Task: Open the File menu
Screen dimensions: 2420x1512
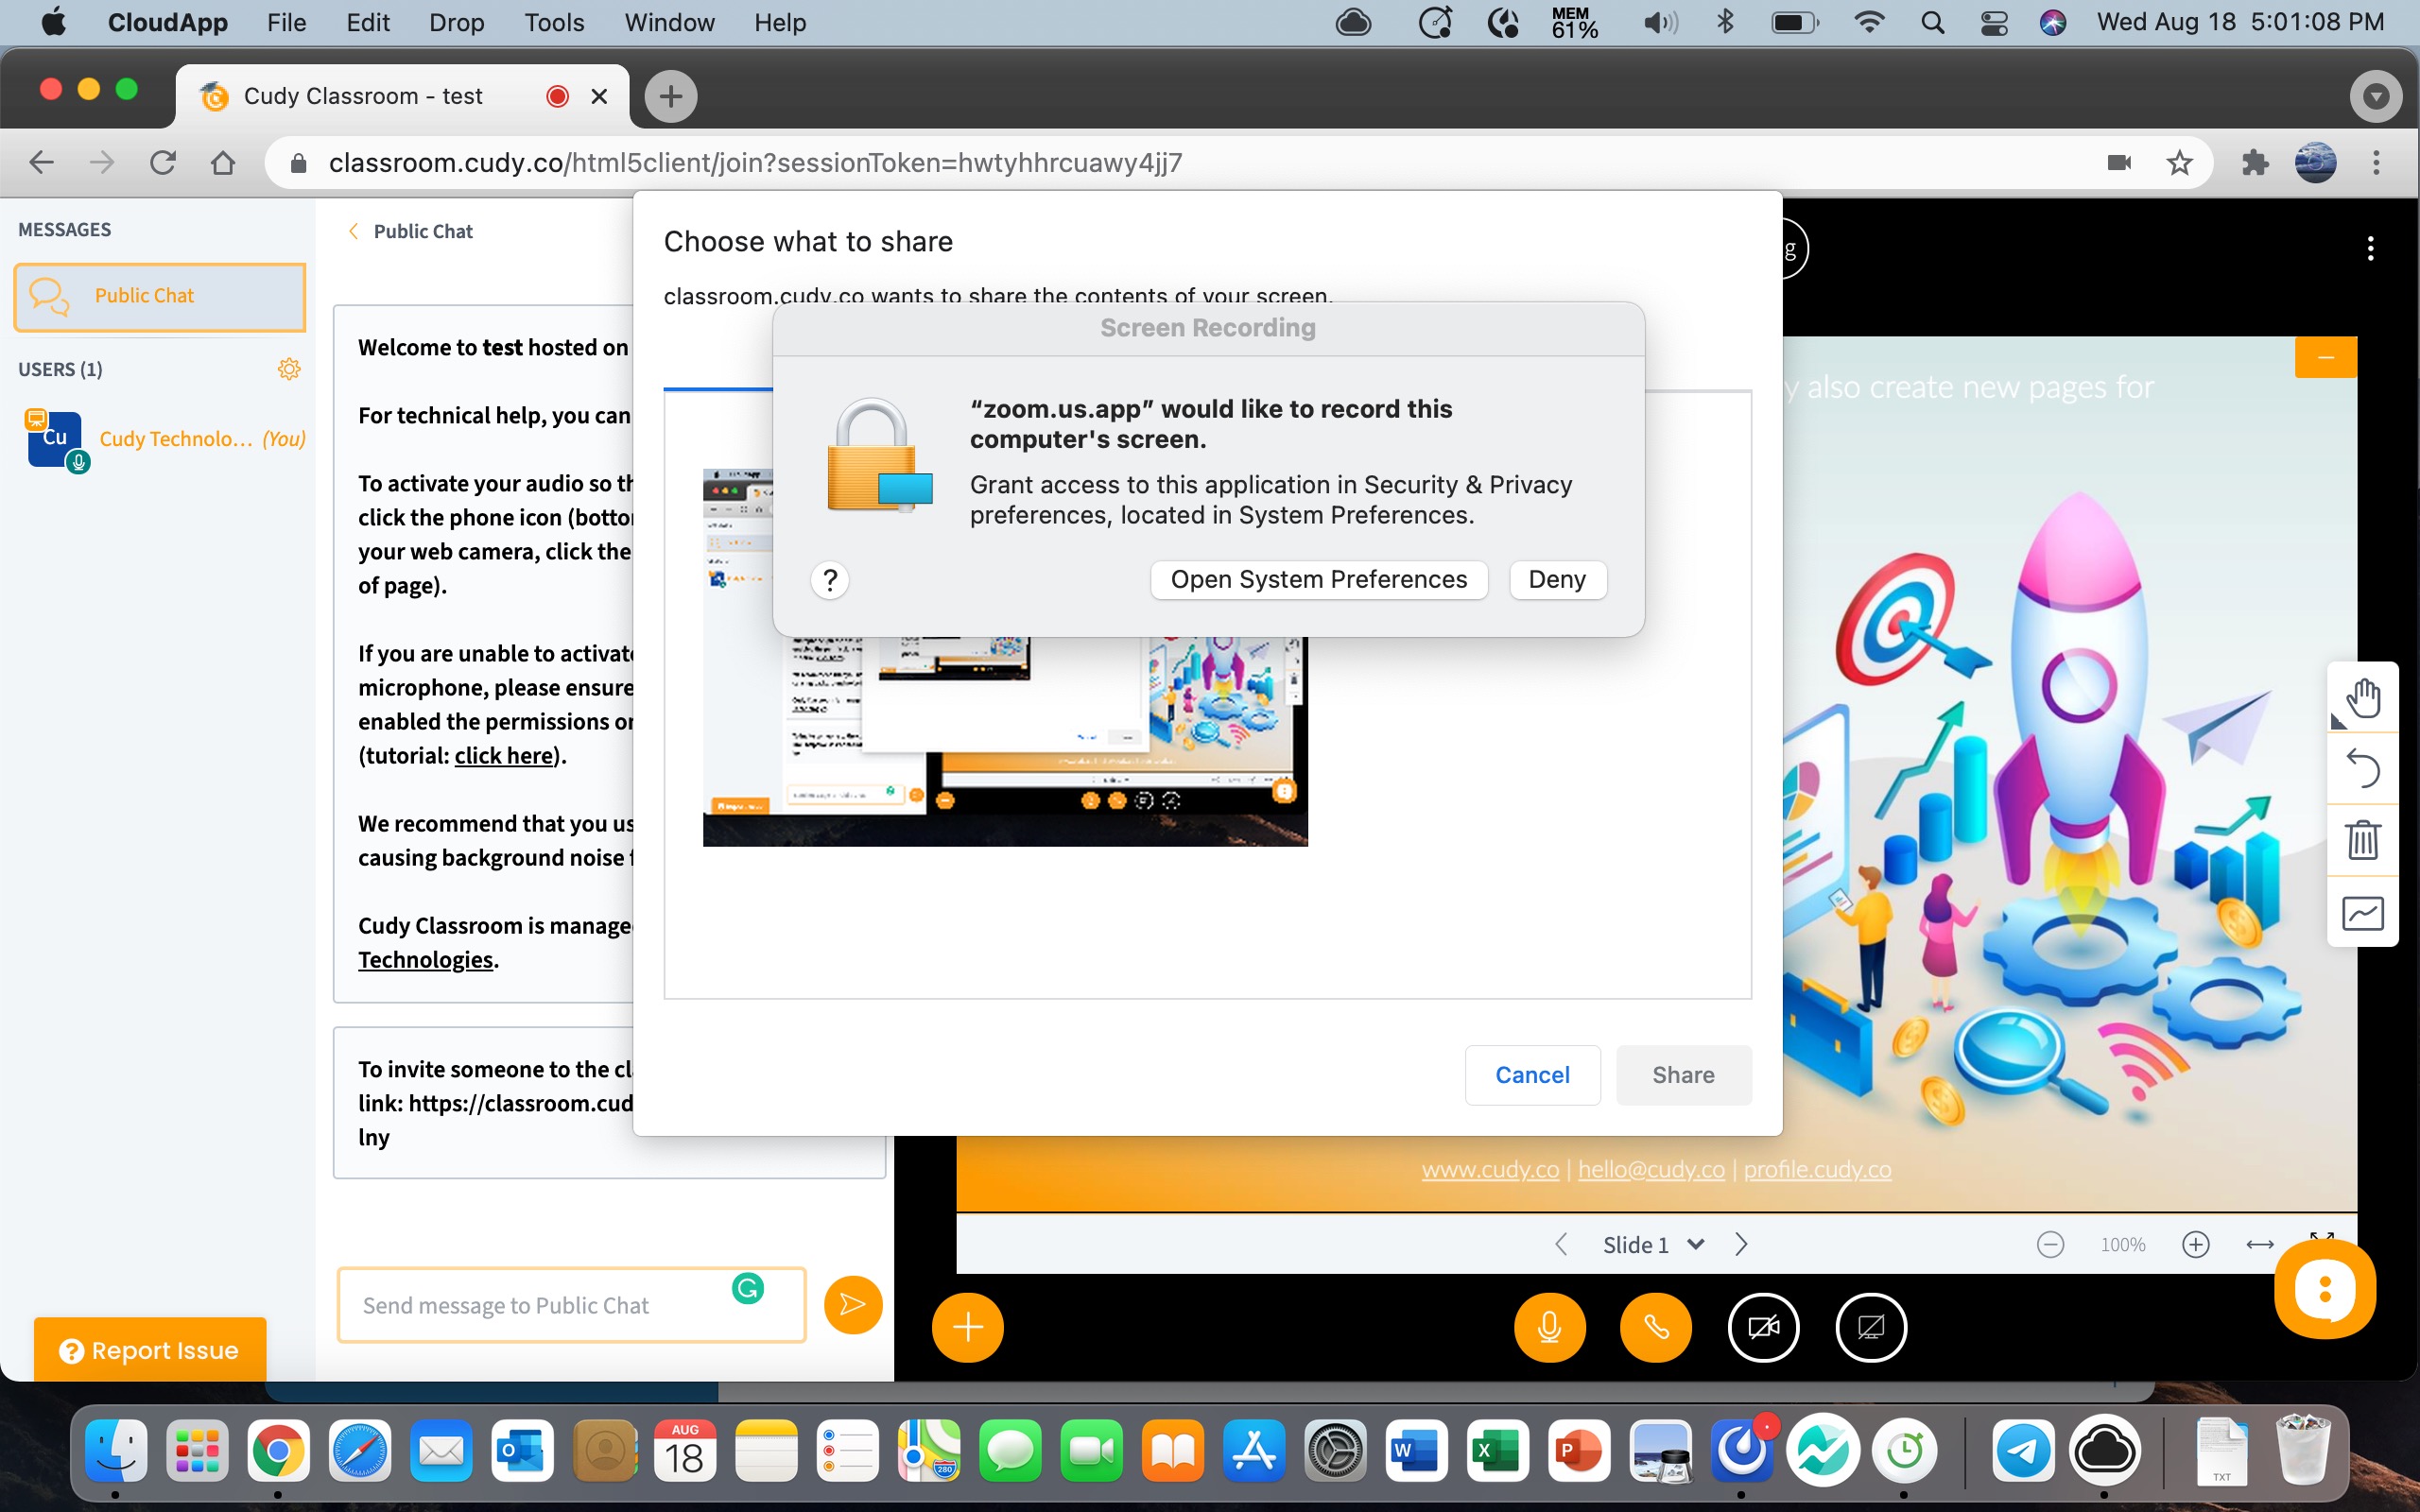Action: point(286,22)
